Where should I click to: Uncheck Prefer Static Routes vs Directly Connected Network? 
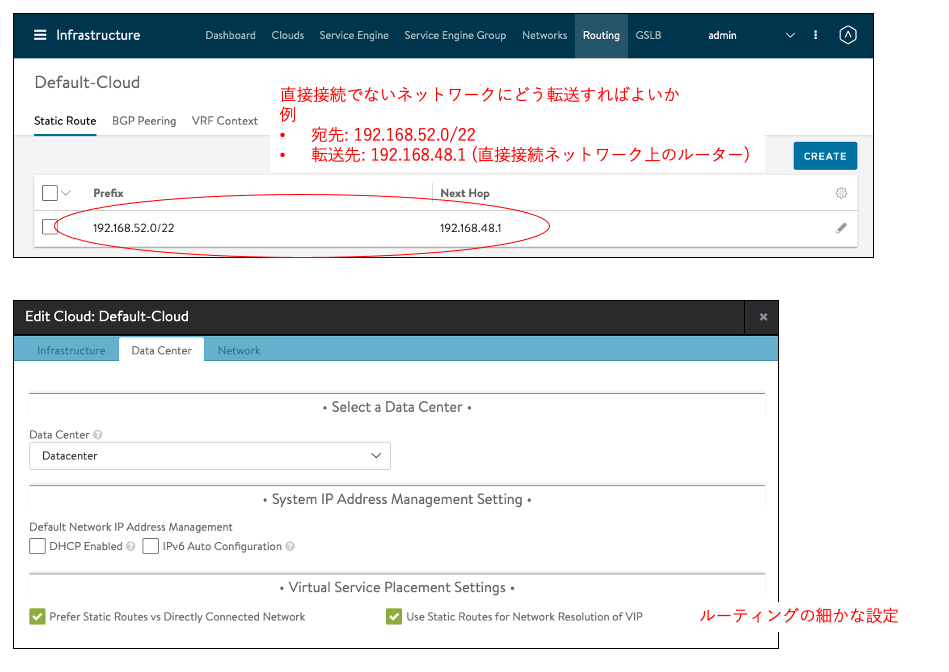(38, 616)
